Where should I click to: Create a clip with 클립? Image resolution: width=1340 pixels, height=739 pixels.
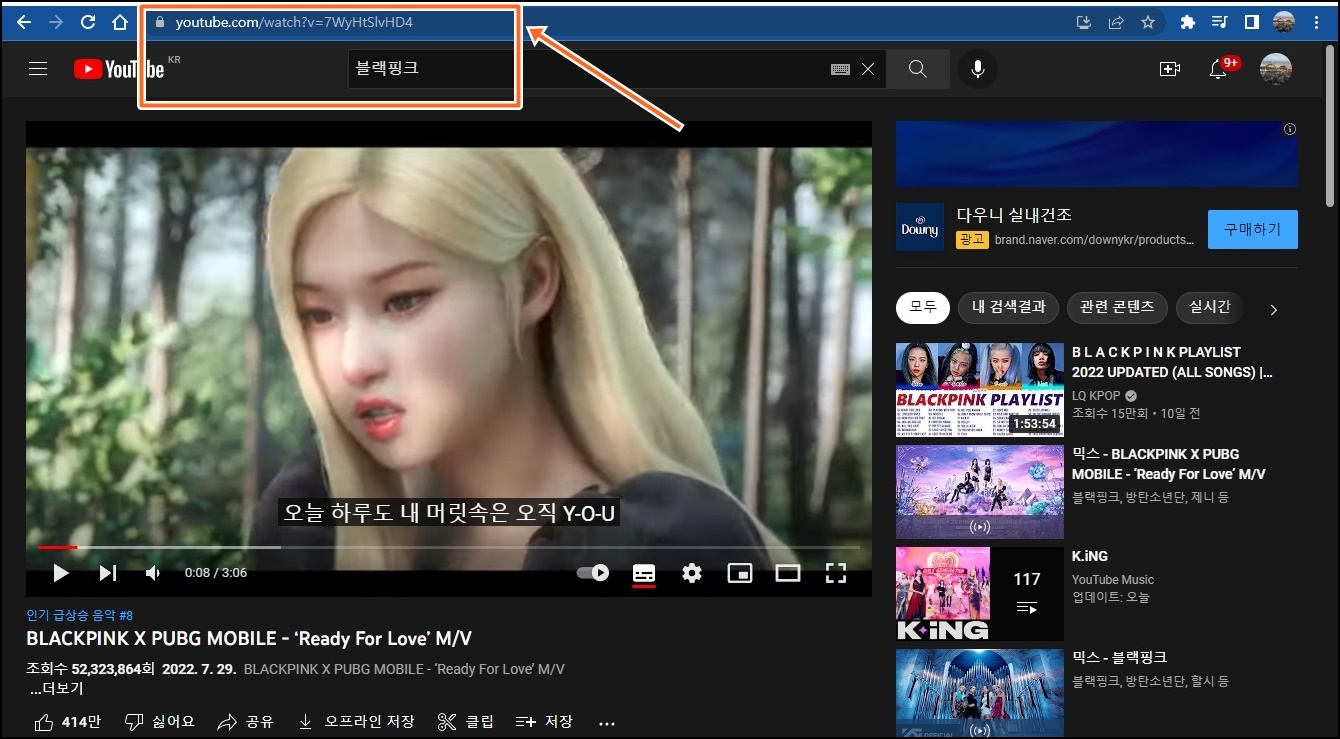466,722
